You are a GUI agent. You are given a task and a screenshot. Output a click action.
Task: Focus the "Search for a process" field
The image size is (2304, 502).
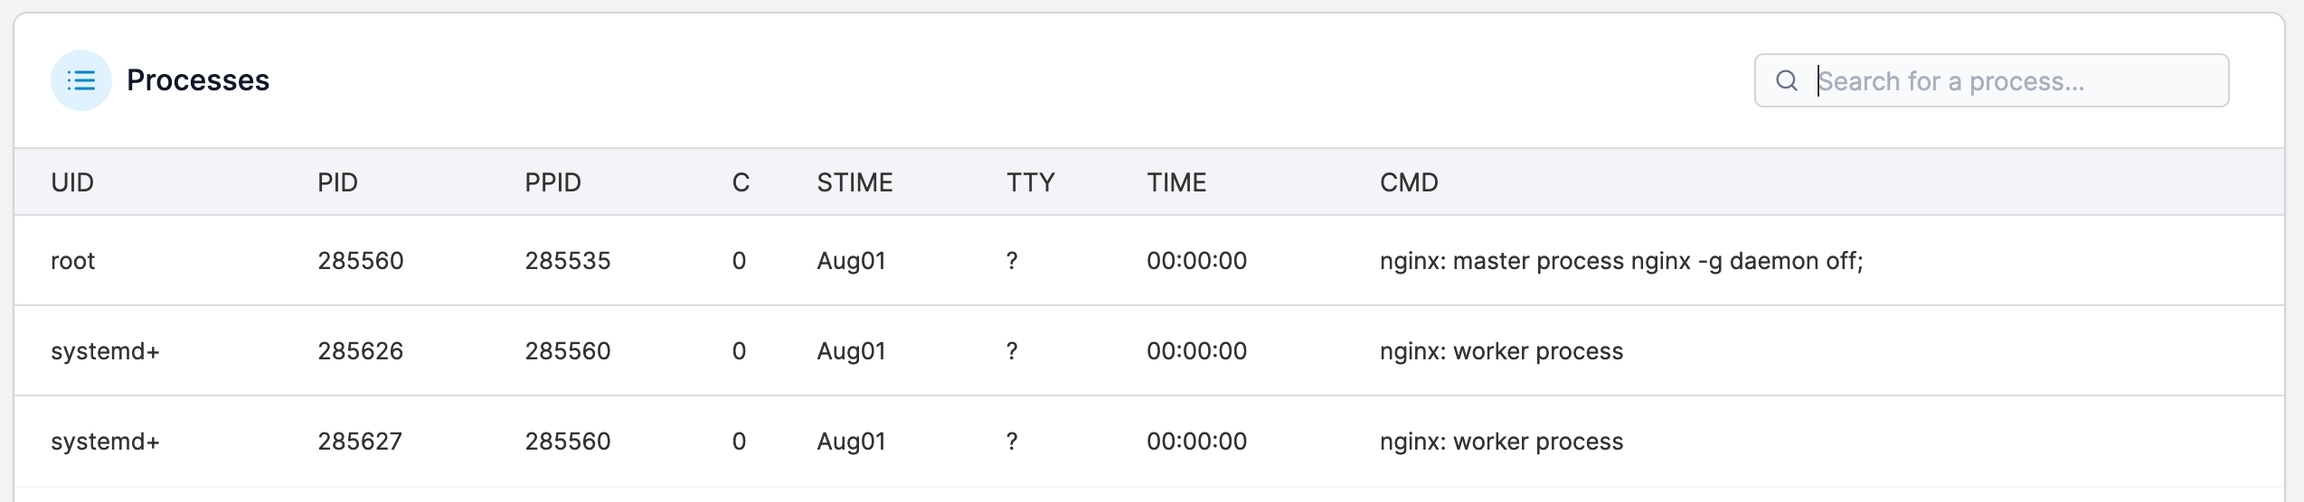[2010, 81]
